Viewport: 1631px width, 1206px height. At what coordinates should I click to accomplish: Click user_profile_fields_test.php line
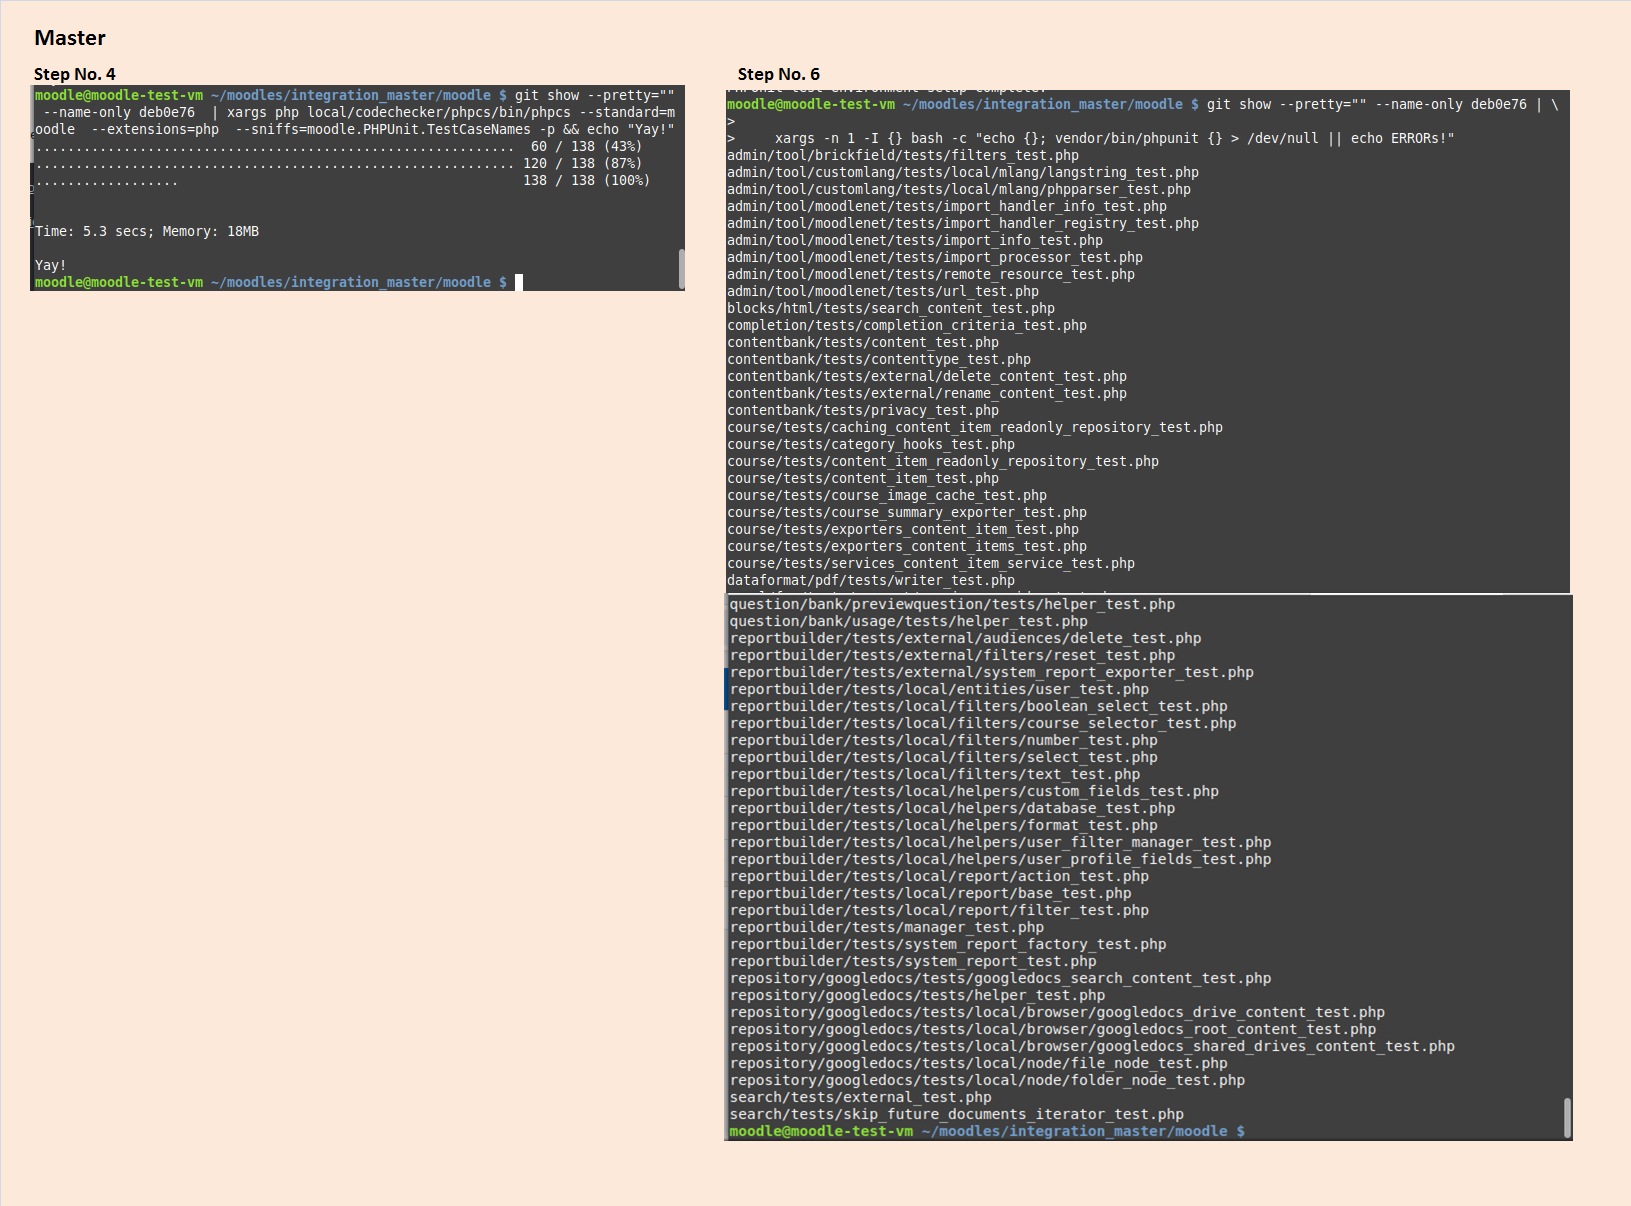(x=1001, y=859)
